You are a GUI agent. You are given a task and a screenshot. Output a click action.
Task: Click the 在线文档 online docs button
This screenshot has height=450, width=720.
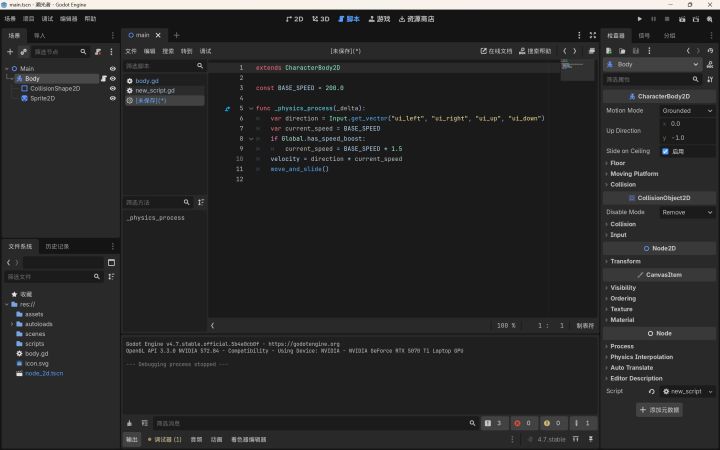[x=496, y=51]
